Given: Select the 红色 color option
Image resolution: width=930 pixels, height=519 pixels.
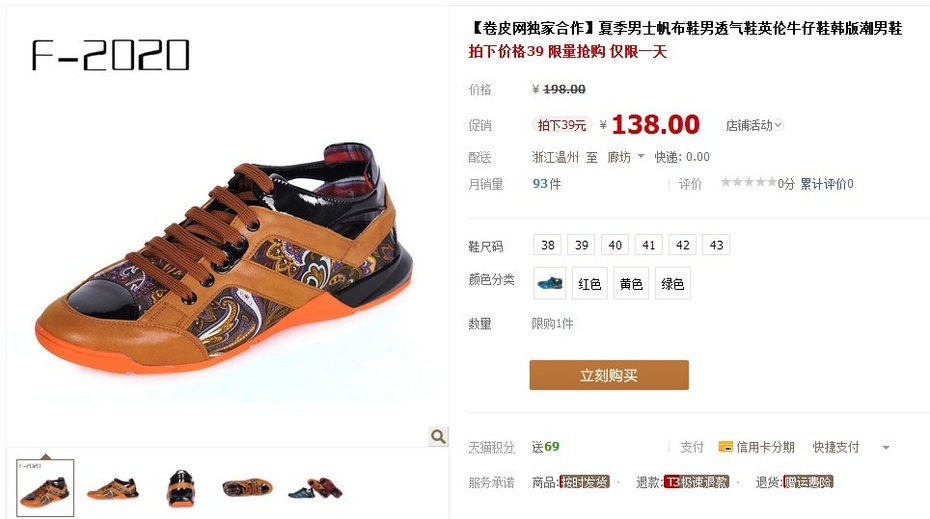Looking at the screenshot, I should click(x=590, y=284).
